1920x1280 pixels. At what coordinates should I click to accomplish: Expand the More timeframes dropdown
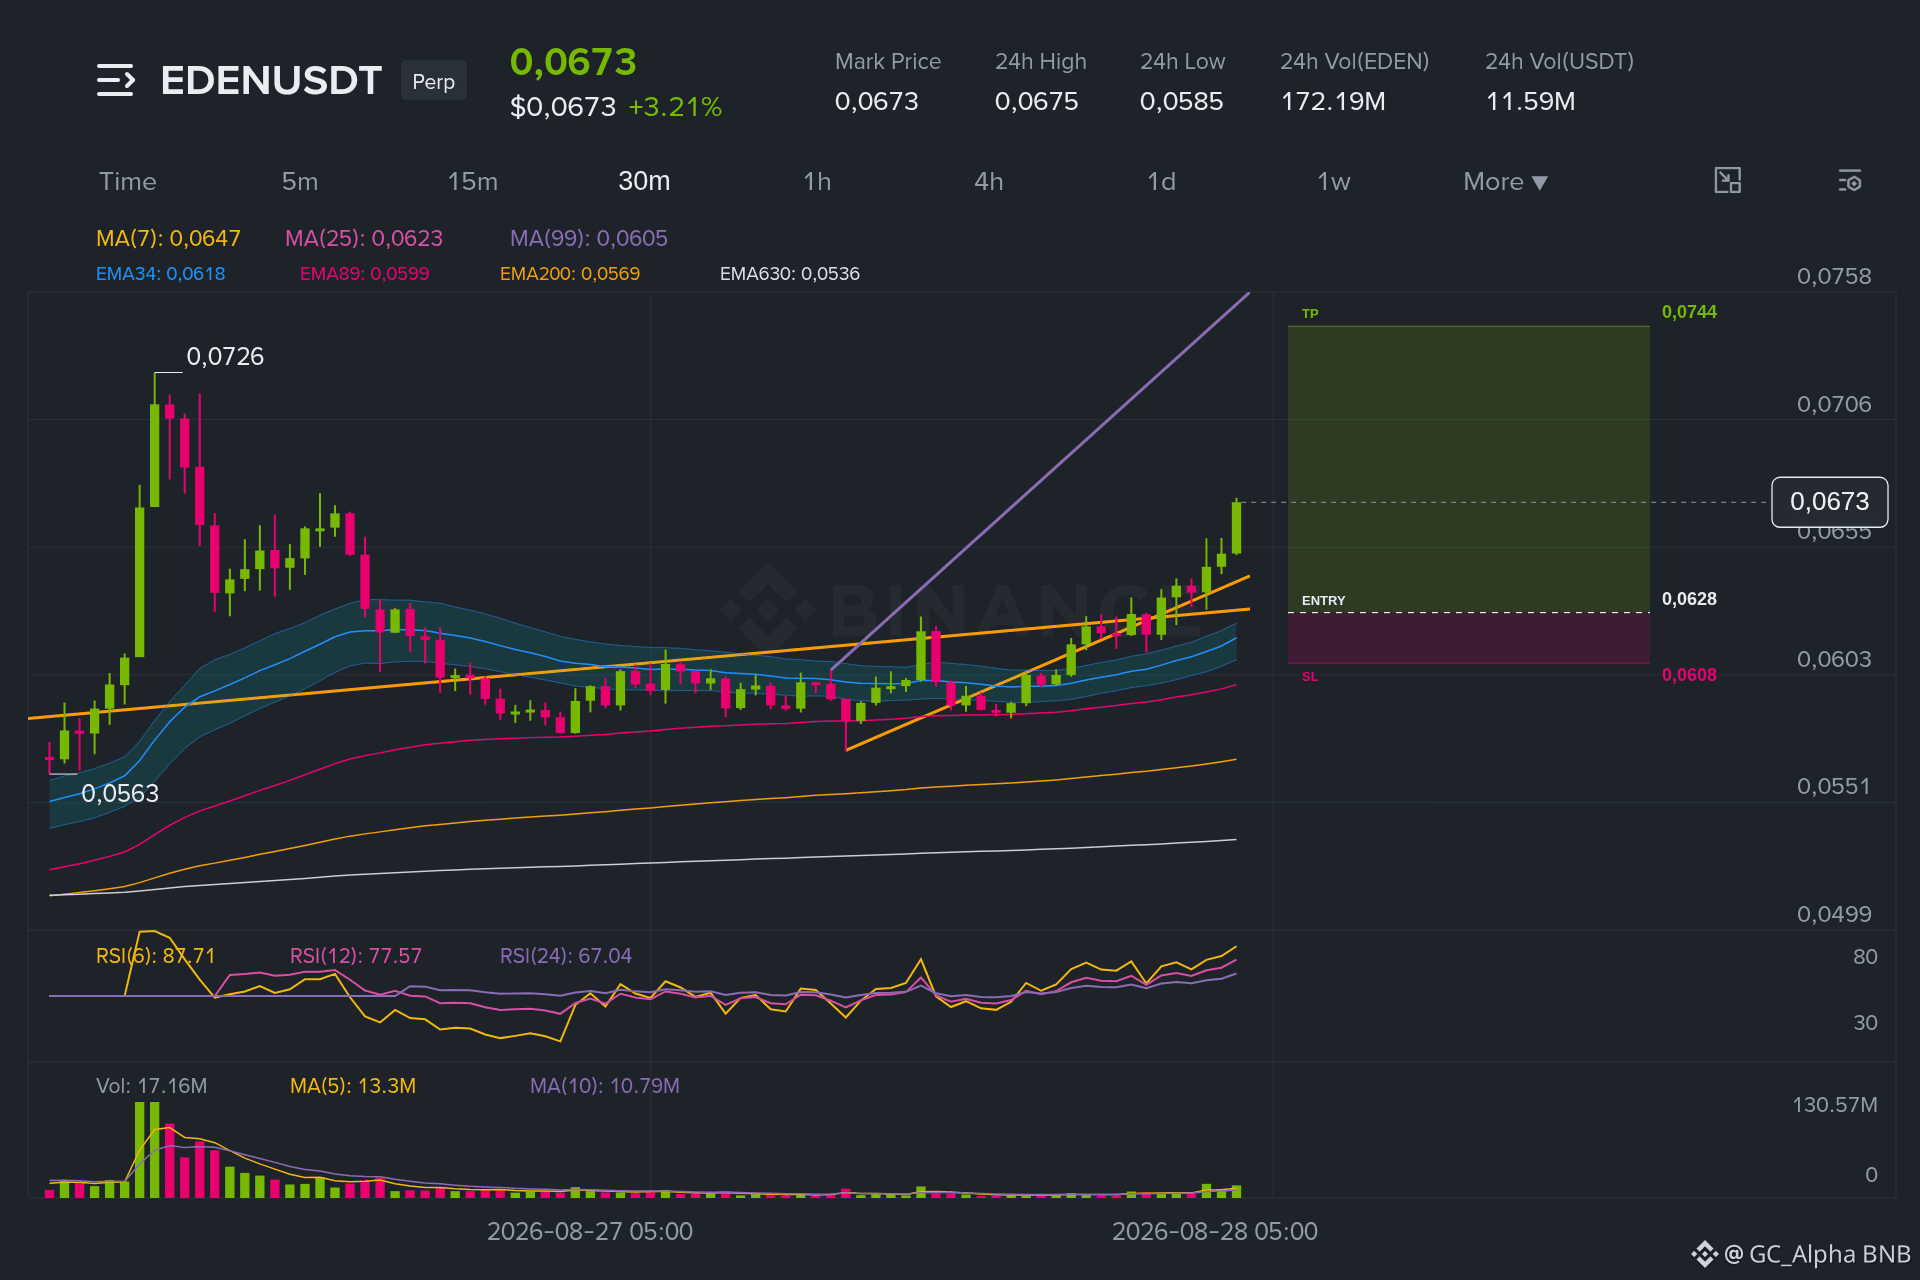1505,182
